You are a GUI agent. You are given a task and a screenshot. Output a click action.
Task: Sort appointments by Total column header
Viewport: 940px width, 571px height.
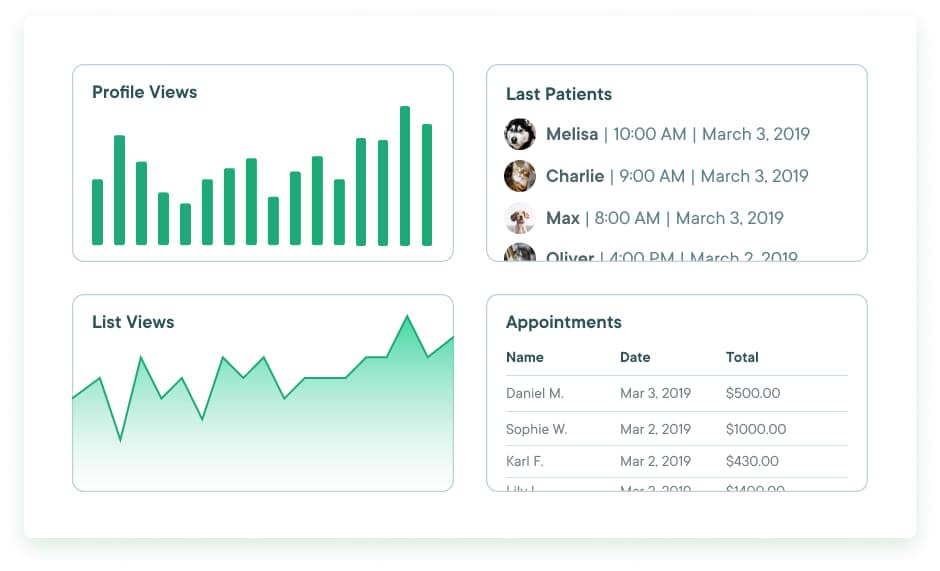(x=742, y=357)
